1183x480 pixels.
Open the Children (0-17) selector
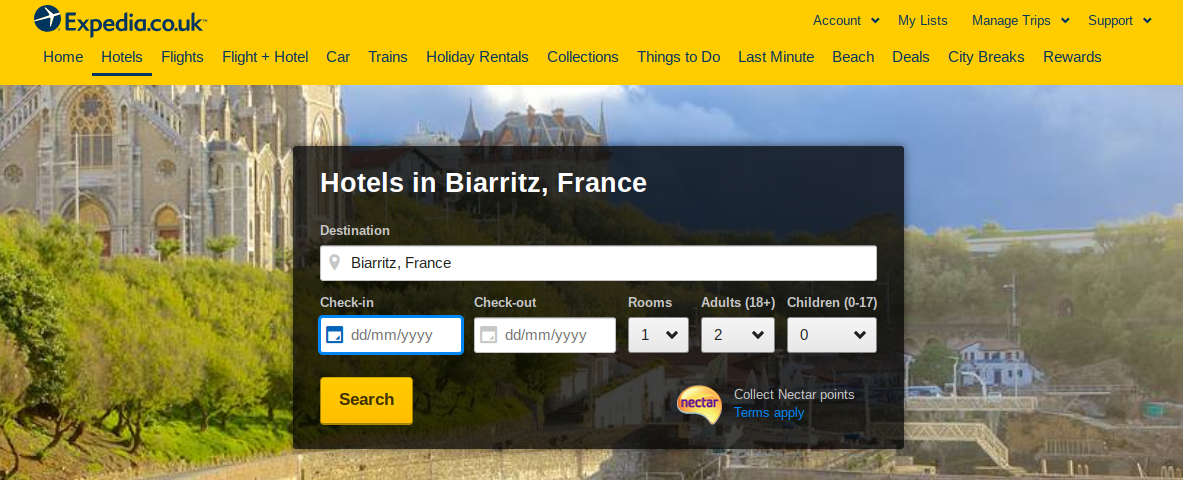[831, 335]
